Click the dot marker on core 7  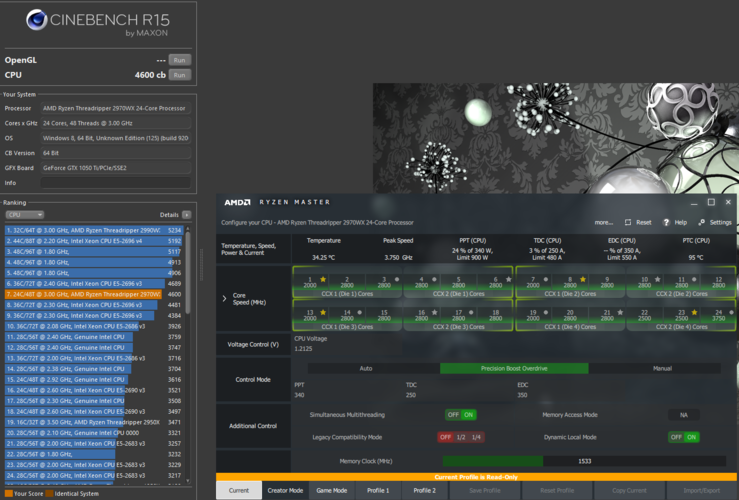point(546,279)
